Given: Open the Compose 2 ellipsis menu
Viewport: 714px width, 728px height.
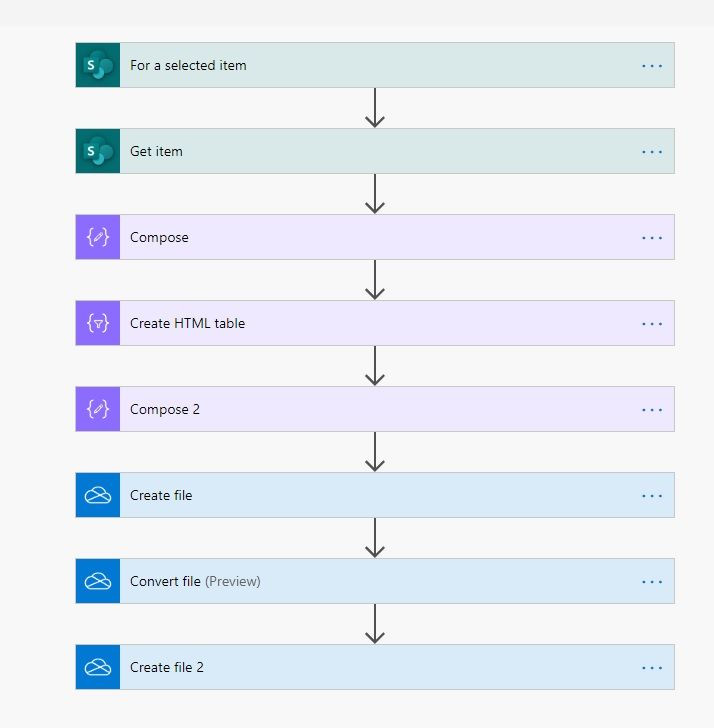Looking at the screenshot, I should tap(652, 410).
